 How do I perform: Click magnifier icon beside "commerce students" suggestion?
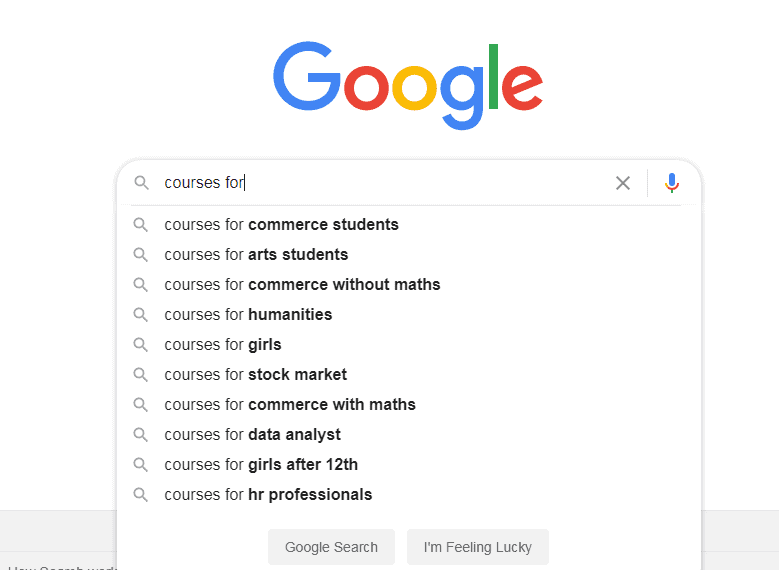tap(141, 225)
